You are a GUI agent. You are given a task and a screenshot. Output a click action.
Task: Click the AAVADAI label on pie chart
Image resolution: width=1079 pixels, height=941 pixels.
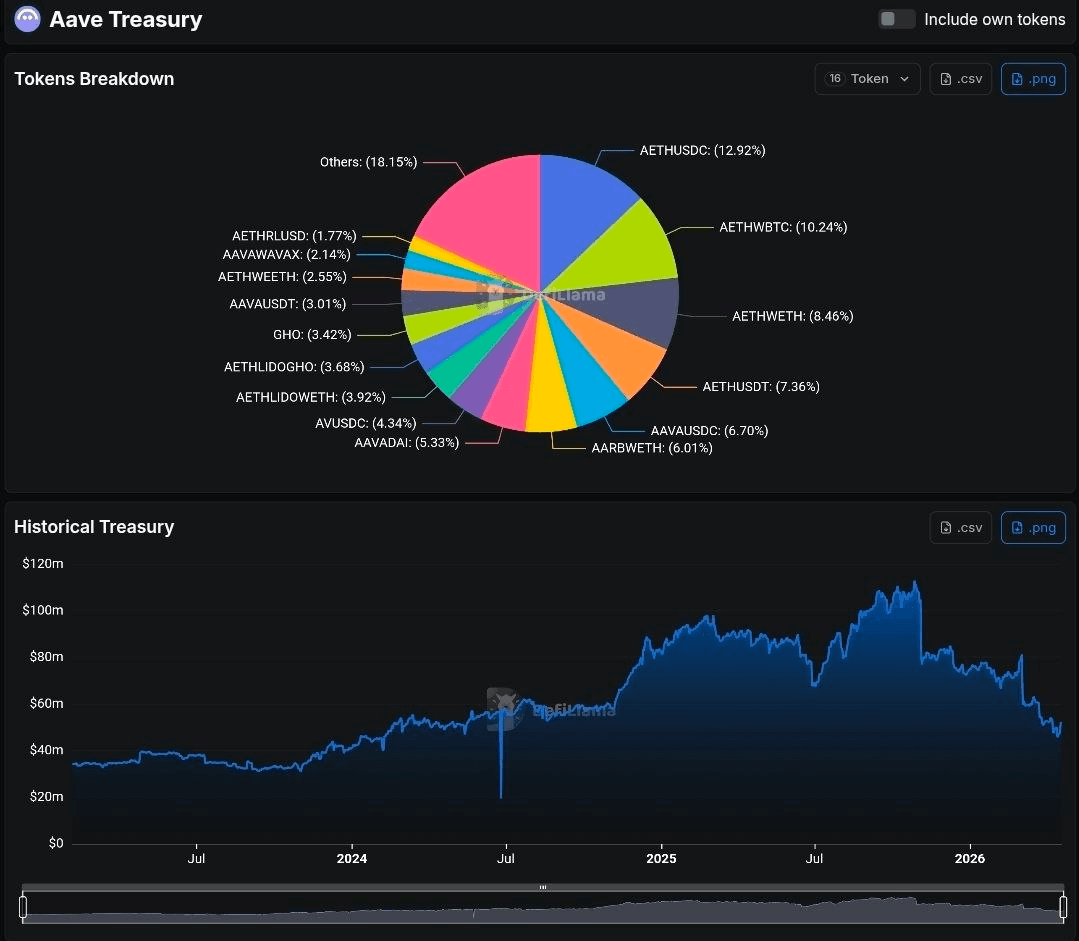pyautogui.click(x=406, y=442)
